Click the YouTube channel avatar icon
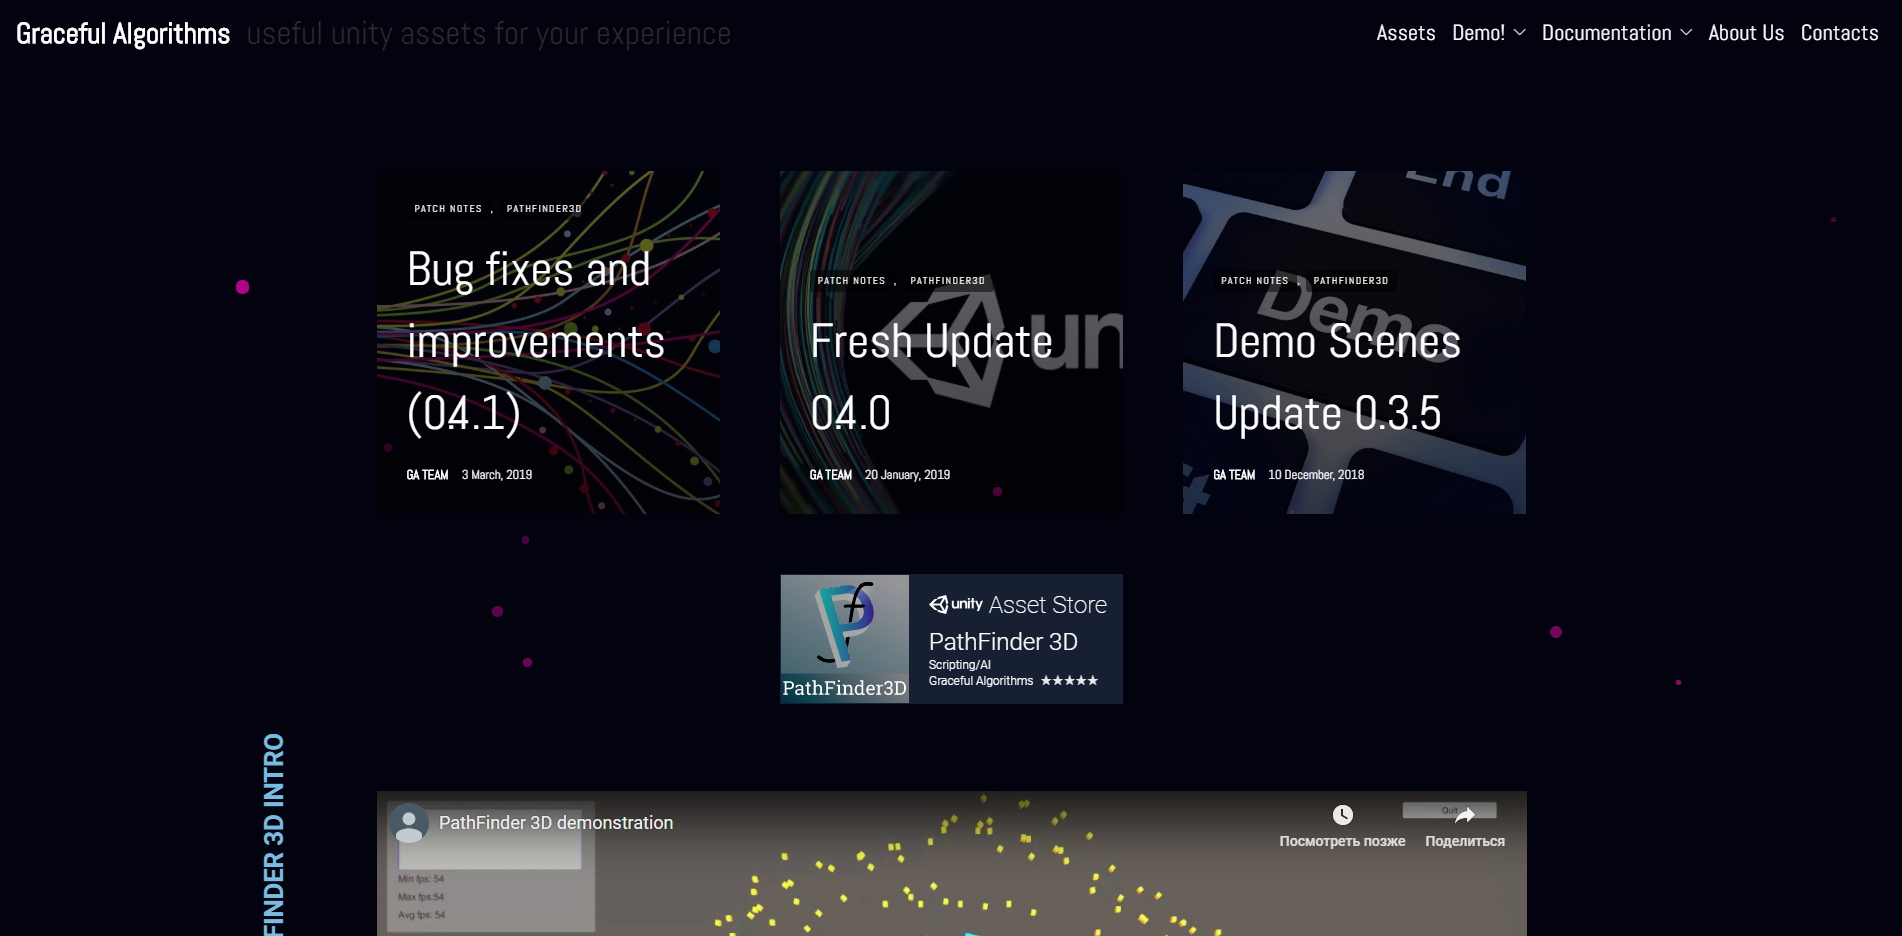The image size is (1902, 936). (409, 823)
